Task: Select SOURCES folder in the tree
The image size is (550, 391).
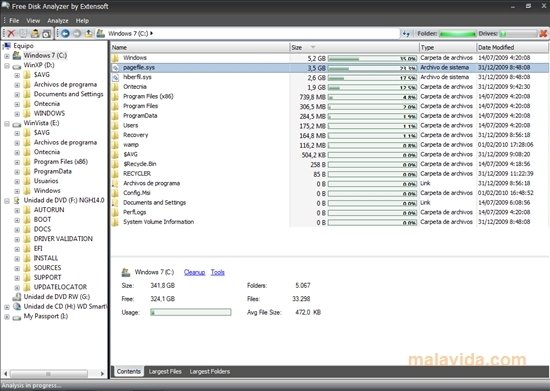Action: pyautogui.click(x=47, y=268)
